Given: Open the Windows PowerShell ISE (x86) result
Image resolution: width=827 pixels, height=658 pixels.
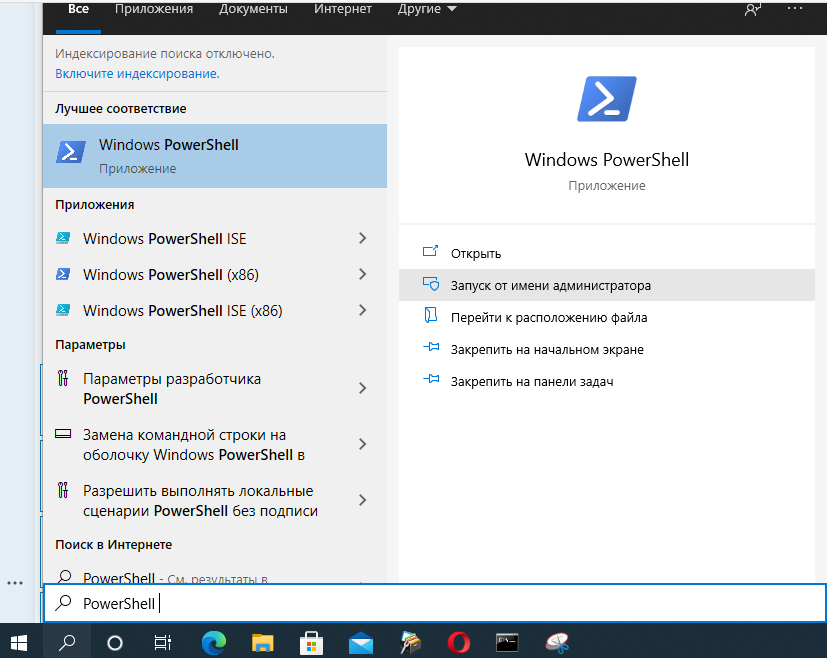Looking at the screenshot, I should coord(215,310).
